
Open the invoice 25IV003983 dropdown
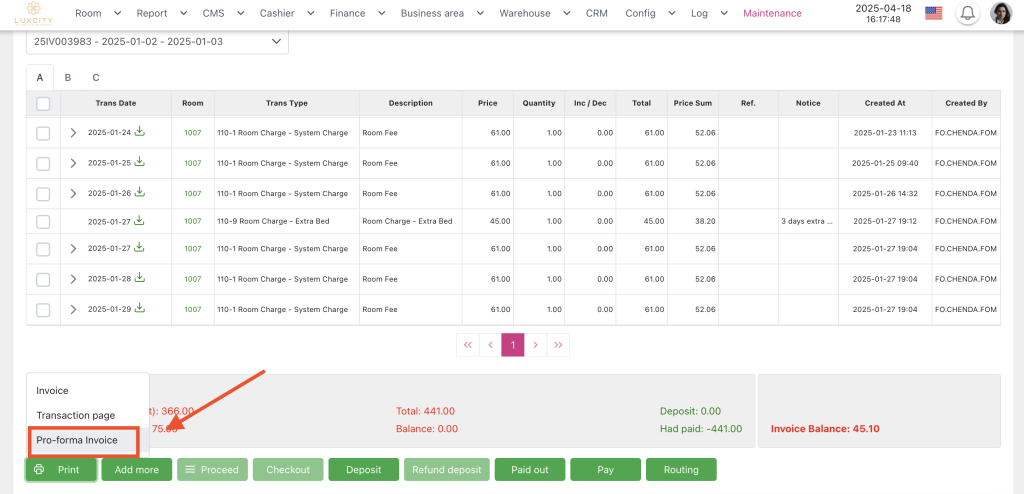(157, 41)
